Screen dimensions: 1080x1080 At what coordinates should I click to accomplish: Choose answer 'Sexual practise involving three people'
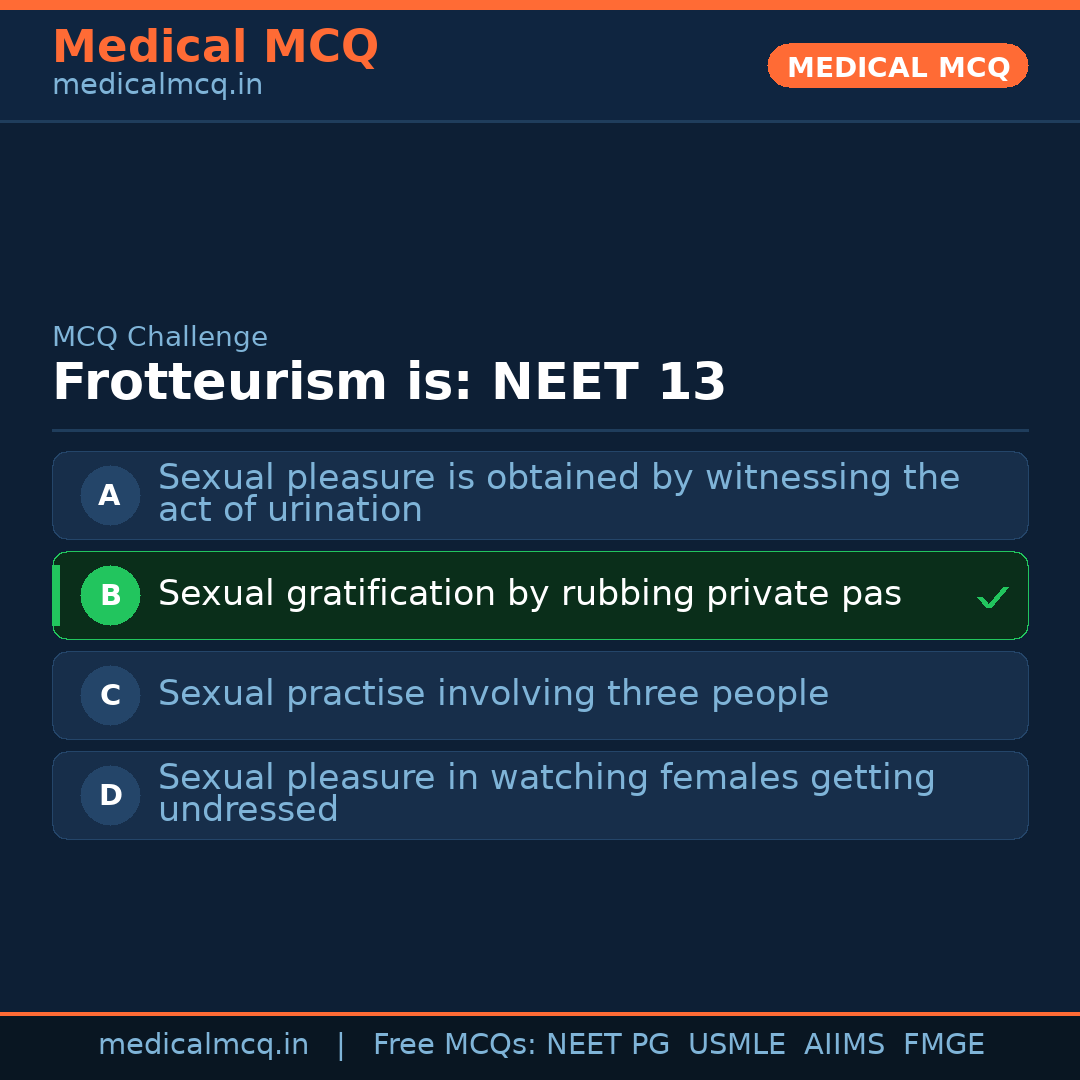click(x=493, y=694)
